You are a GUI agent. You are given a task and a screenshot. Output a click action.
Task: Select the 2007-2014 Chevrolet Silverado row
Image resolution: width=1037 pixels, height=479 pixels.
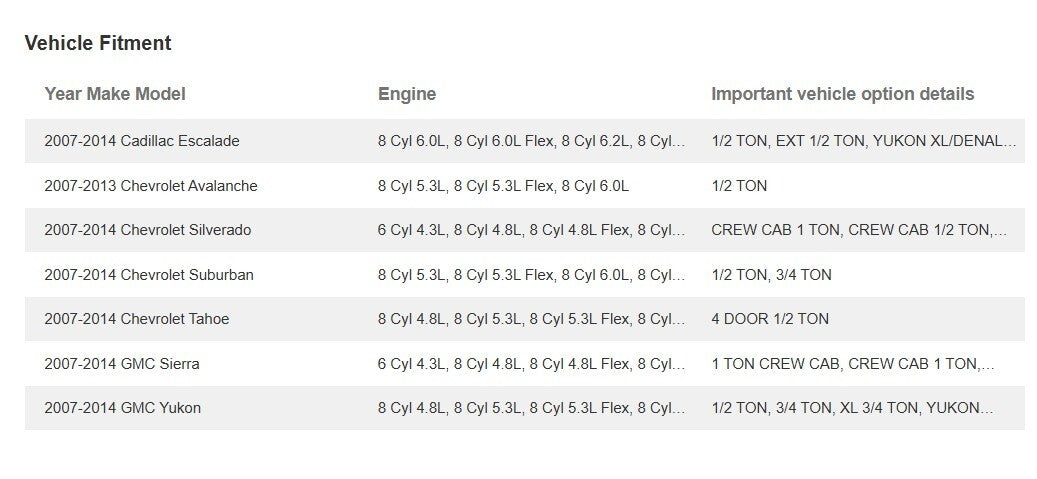148,230
